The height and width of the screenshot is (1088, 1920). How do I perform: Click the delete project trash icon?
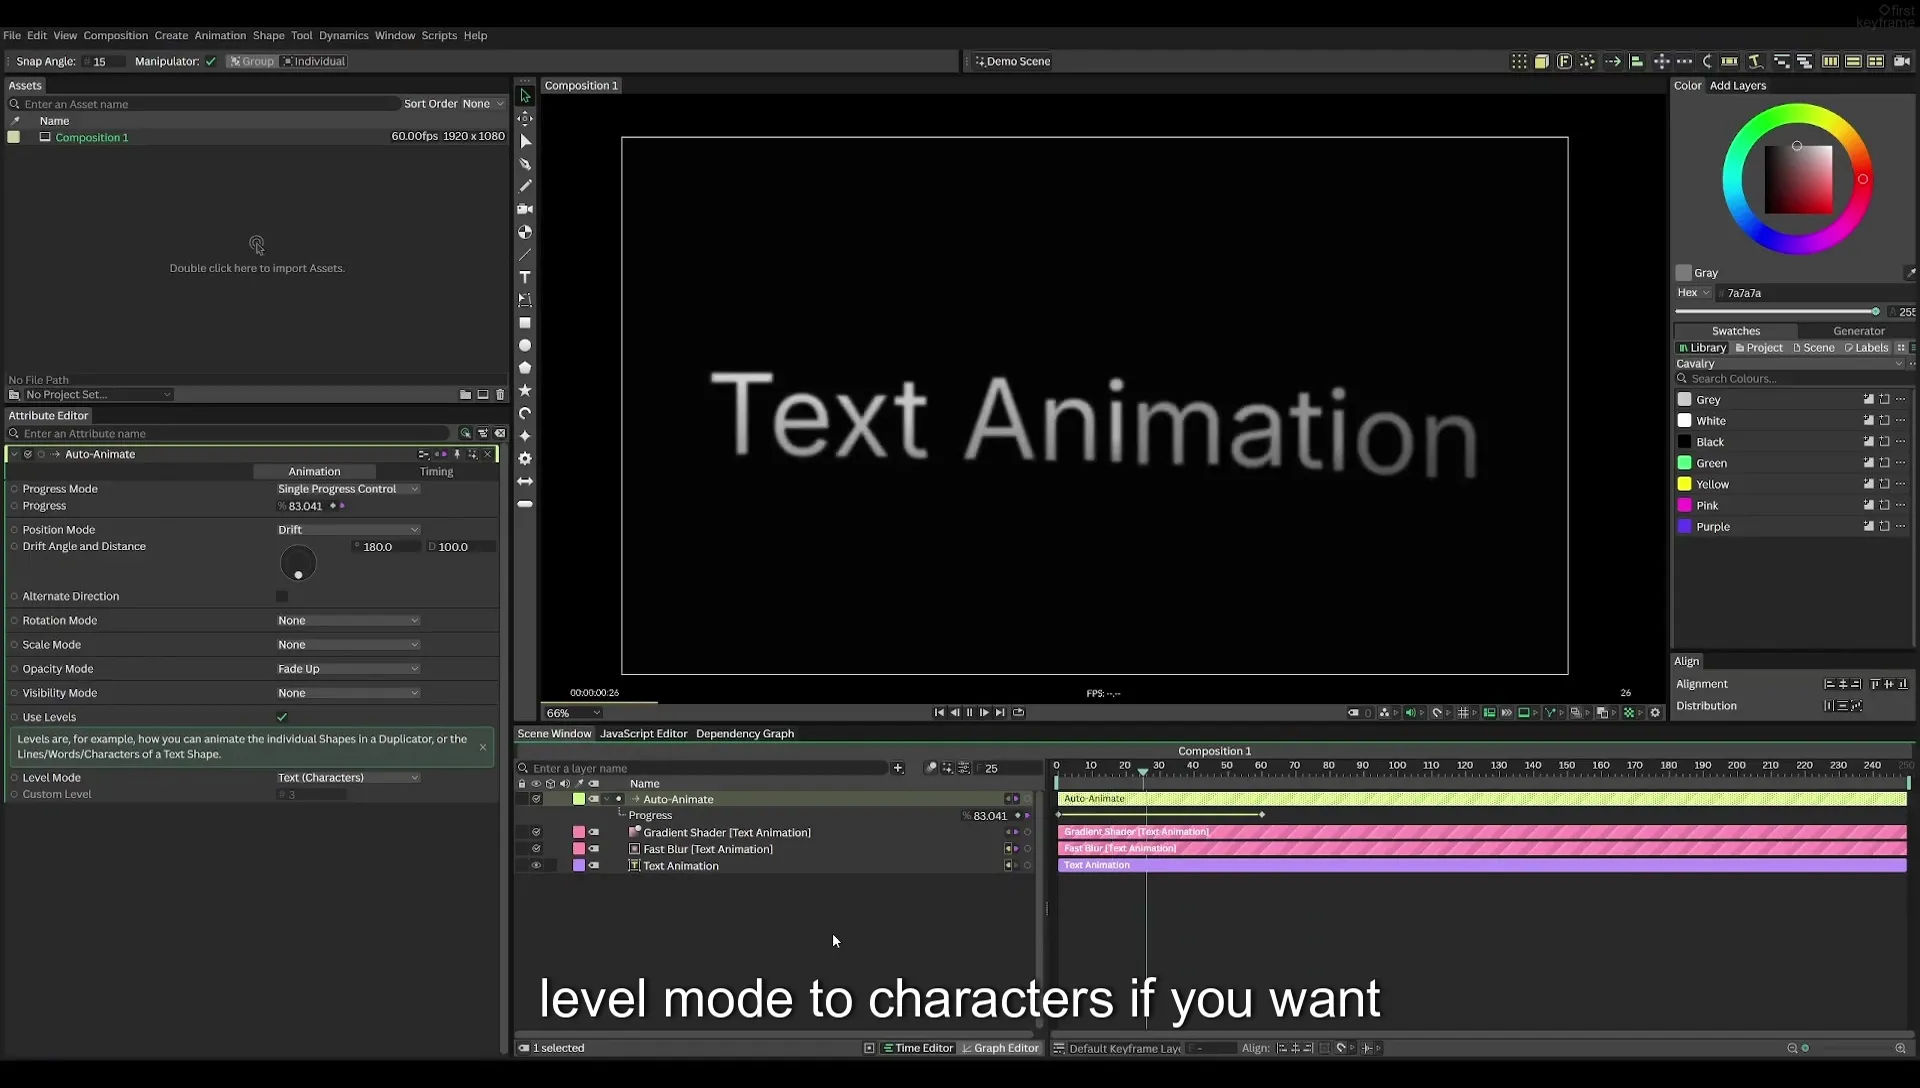coord(501,395)
